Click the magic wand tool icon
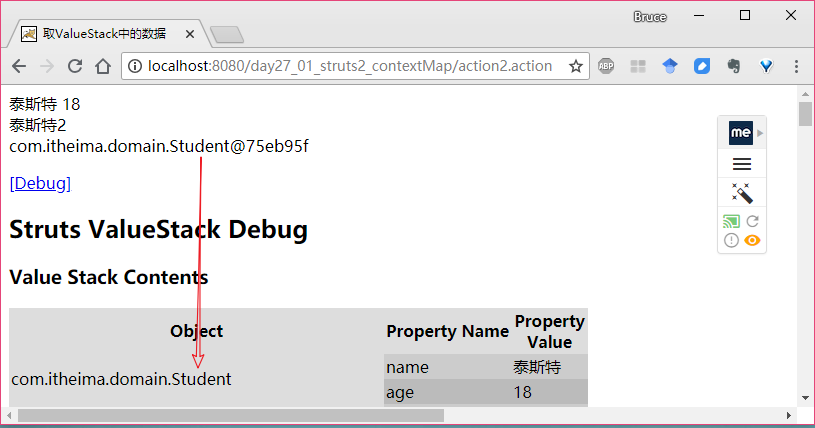This screenshot has width=815, height=428. (x=742, y=193)
